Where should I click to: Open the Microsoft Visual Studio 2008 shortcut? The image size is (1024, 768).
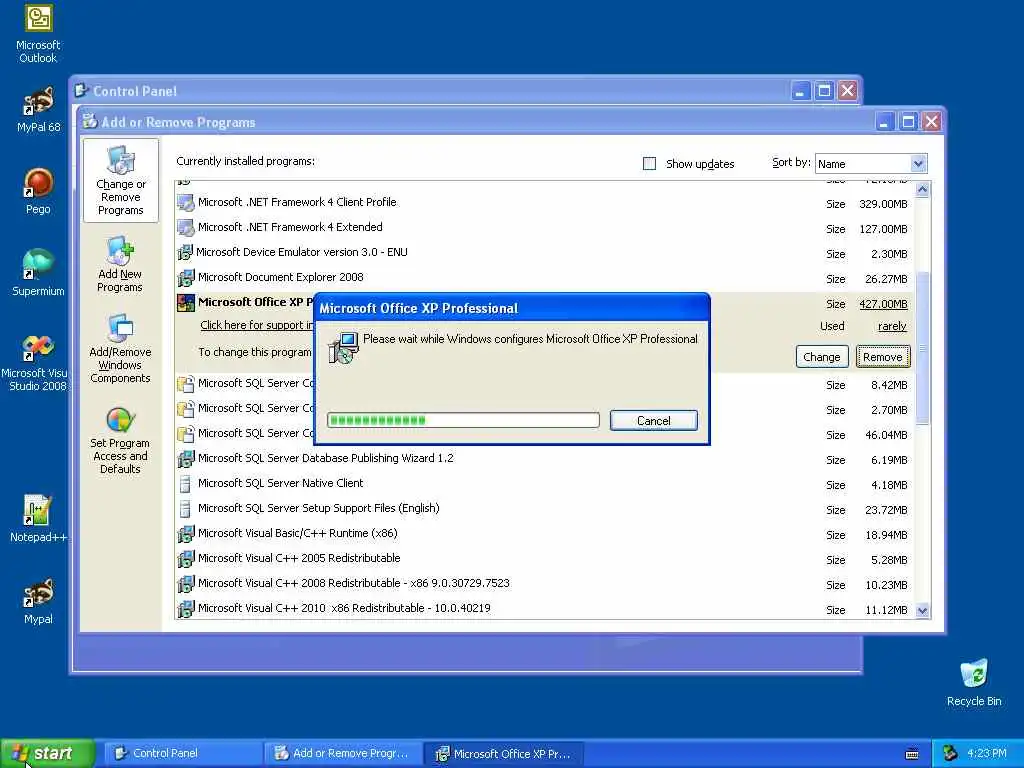36,362
